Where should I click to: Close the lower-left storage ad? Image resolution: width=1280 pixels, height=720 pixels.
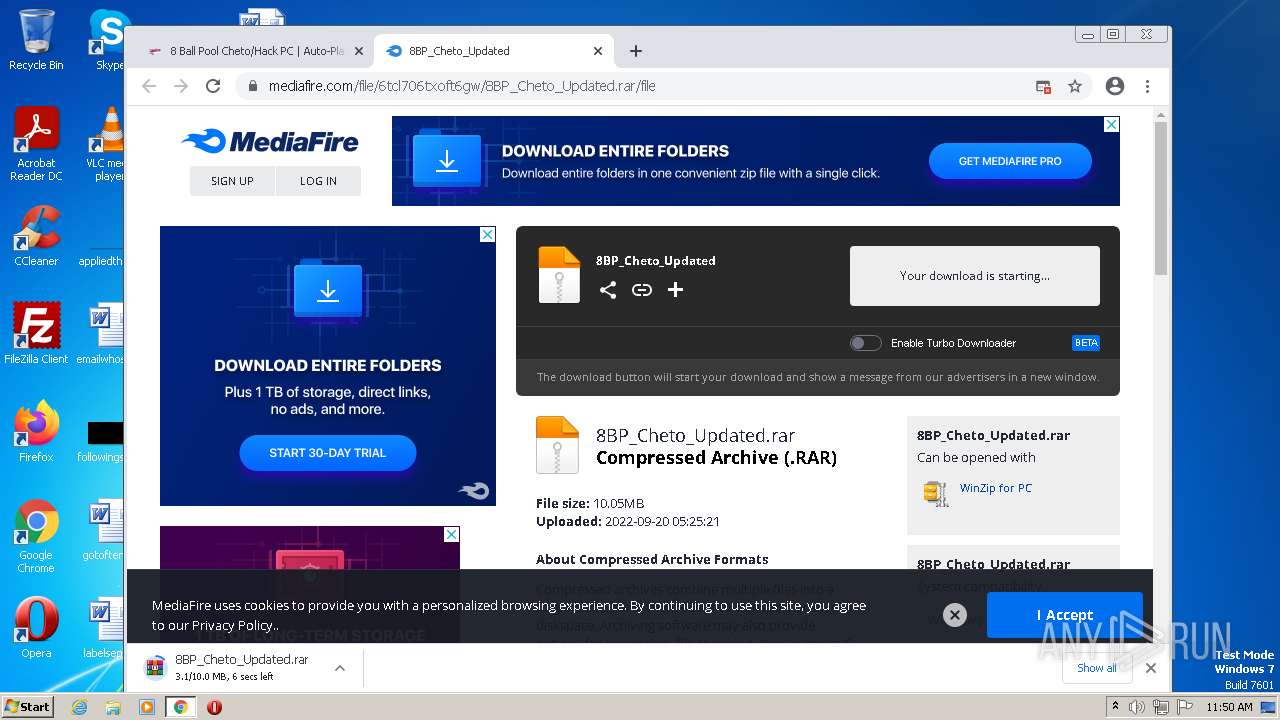point(451,535)
